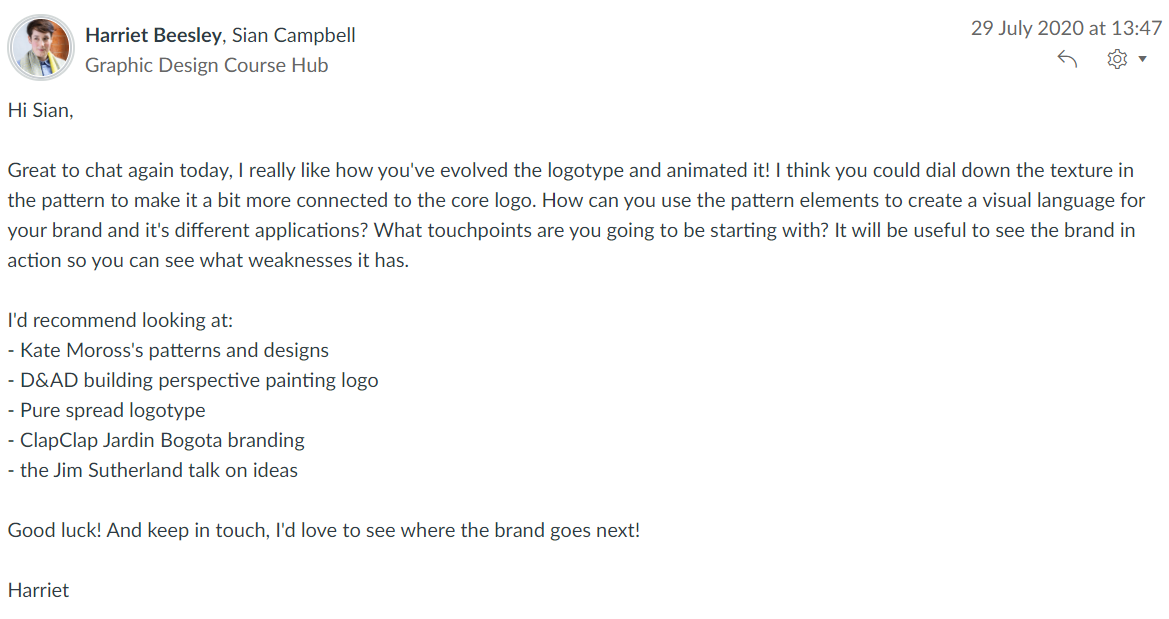Click the 'Hi Sian,' greeting line
The height and width of the screenshot is (619, 1169).
(41, 110)
